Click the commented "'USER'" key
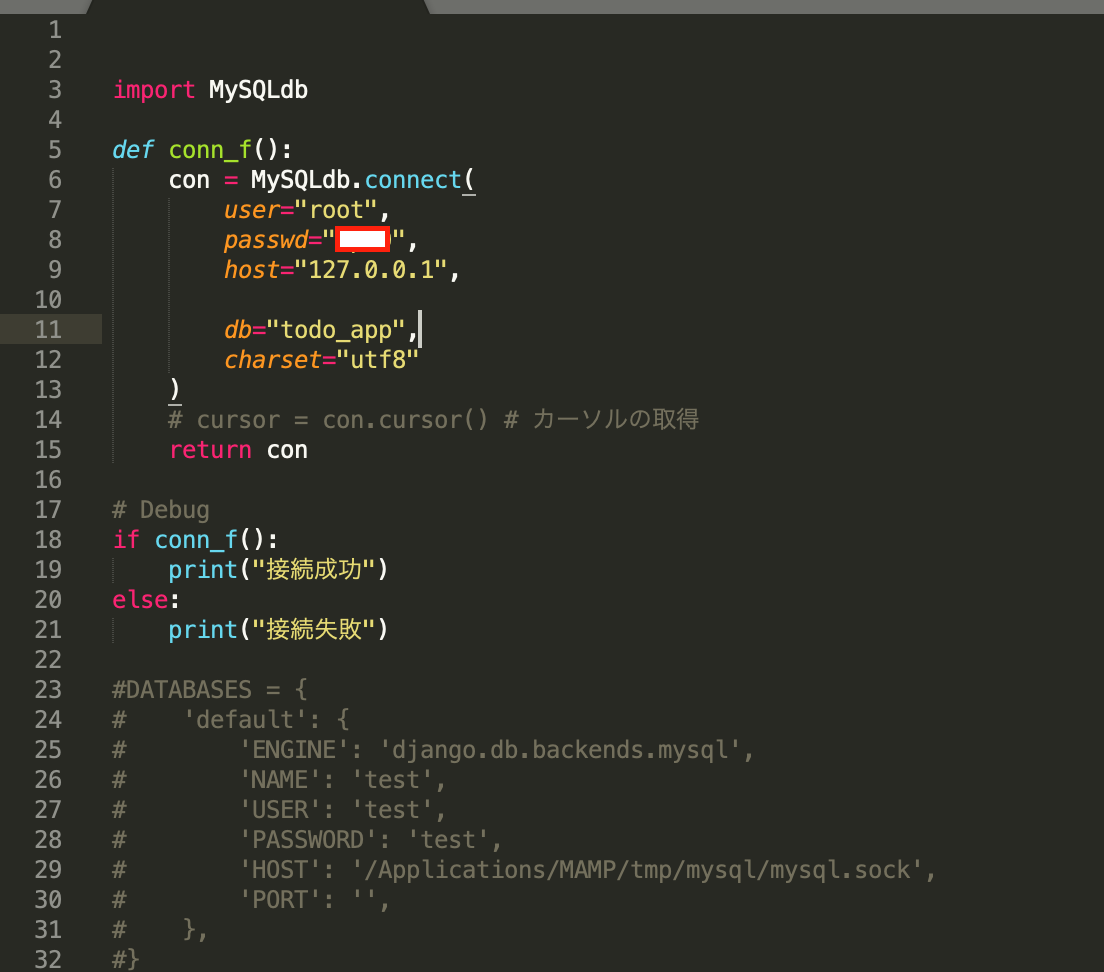Image resolution: width=1104 pixels, height=972 pixels. 280,810
